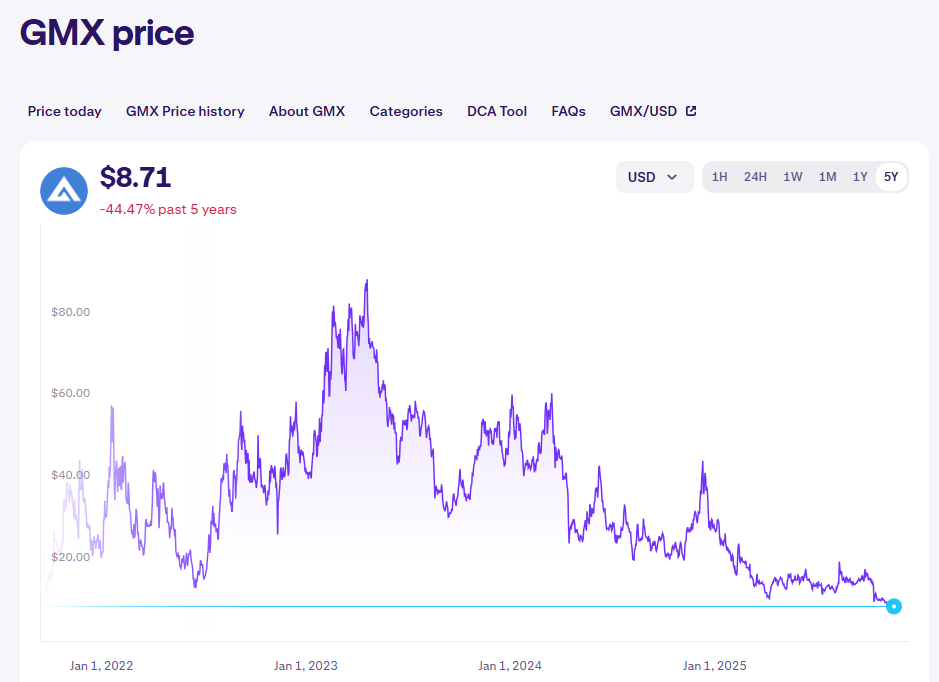
Task: Select the 1W time range
Action: [x=792, y=177]
